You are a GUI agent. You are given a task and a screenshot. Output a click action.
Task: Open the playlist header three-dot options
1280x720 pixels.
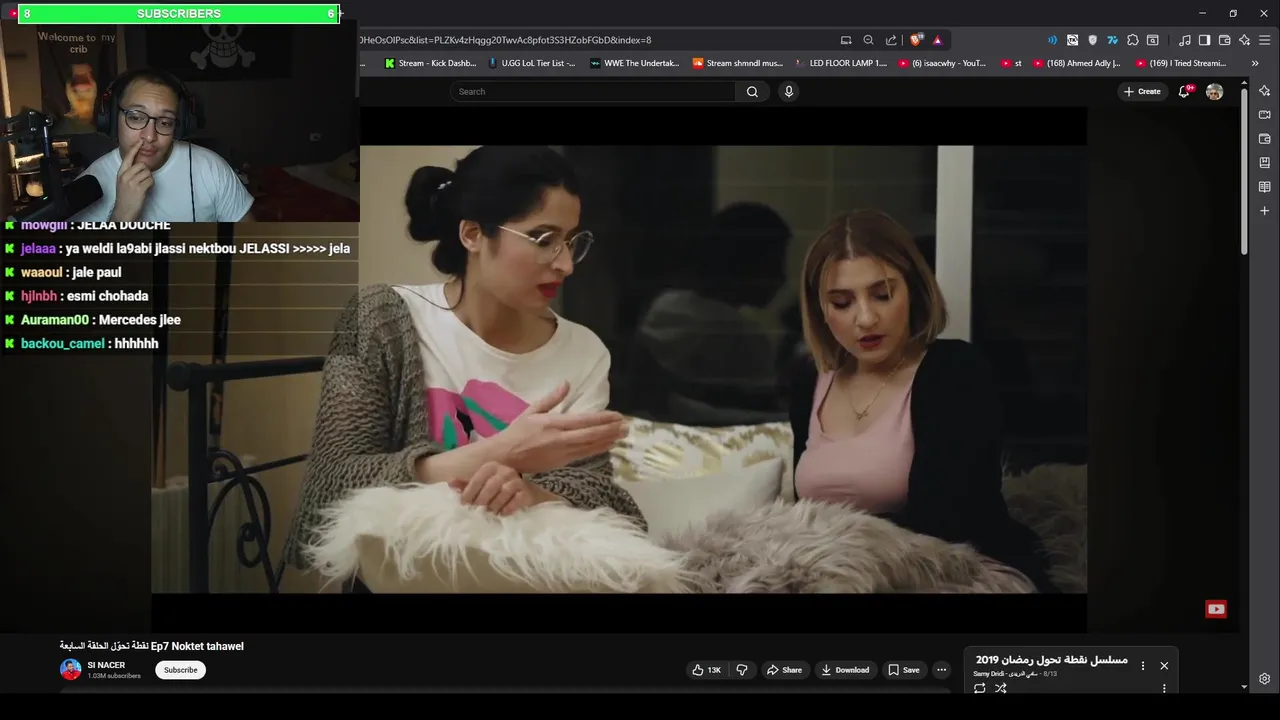1143,666
